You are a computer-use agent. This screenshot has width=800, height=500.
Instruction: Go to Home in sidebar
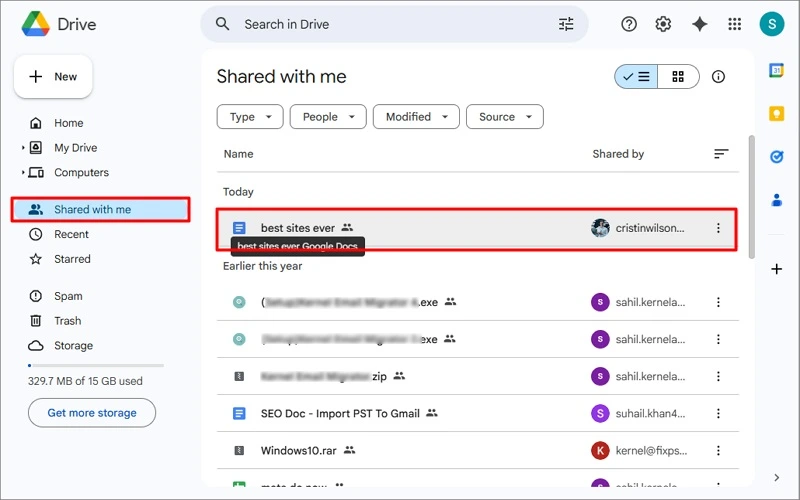[68, 123]
